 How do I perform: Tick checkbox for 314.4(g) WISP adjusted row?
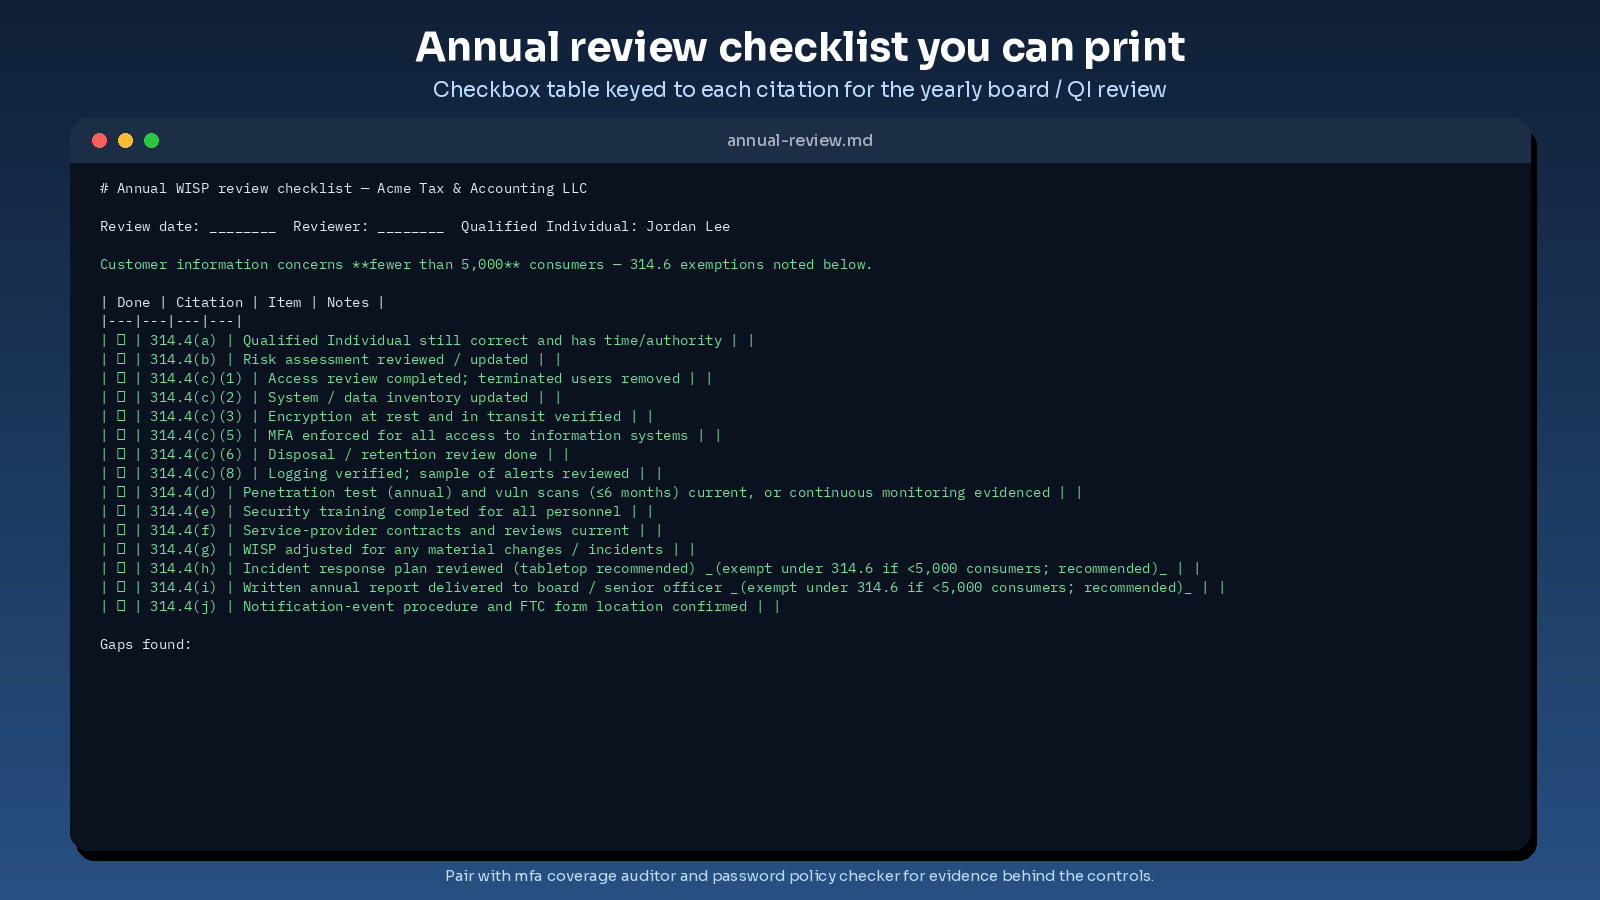(x=121, y=549)
